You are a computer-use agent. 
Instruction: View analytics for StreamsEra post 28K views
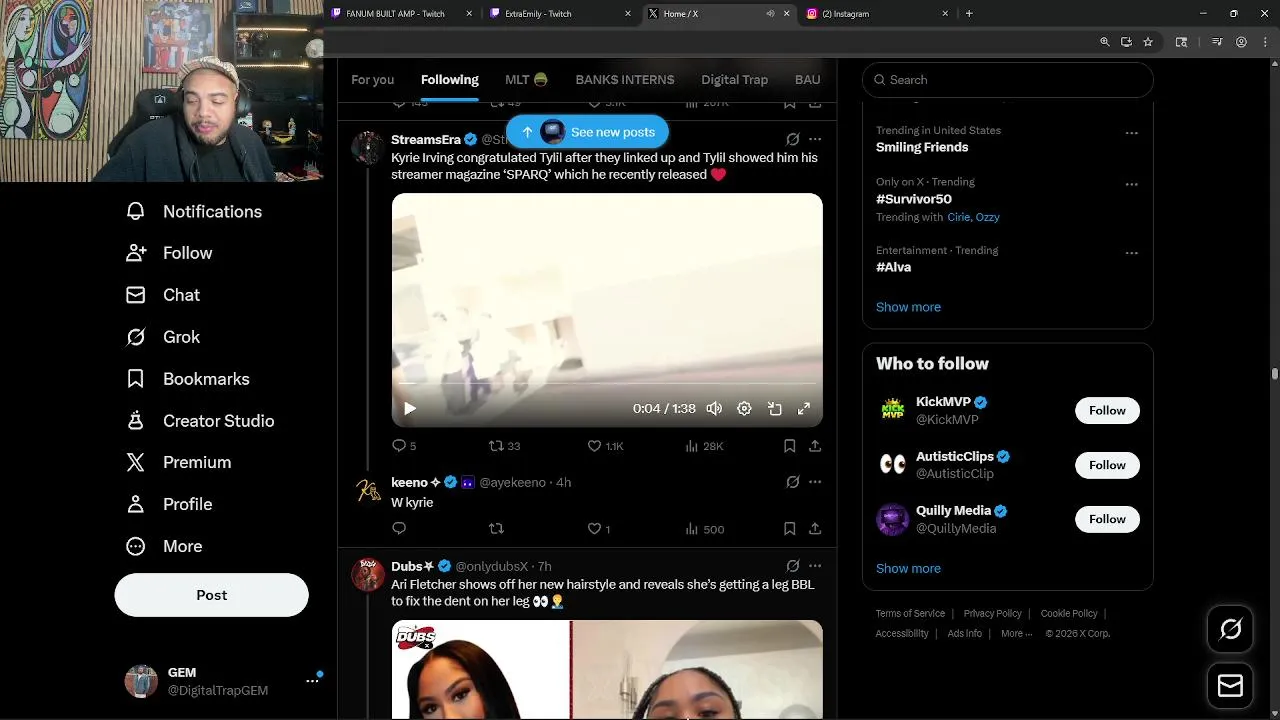(x=704, y=446)
